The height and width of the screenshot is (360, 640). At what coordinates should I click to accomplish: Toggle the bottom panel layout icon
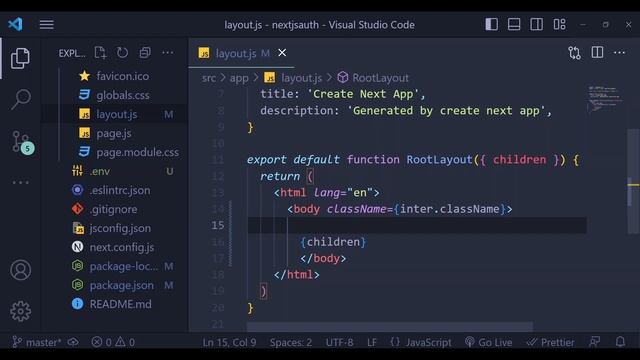pyautogui.click(x=514, y=24)
